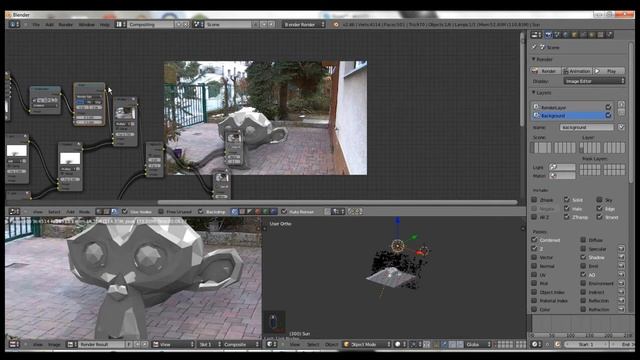Open the Composite layer dropdown in image editor
Image resolution: width=640 pixels, height=360 pixels.
pos(241,344)
